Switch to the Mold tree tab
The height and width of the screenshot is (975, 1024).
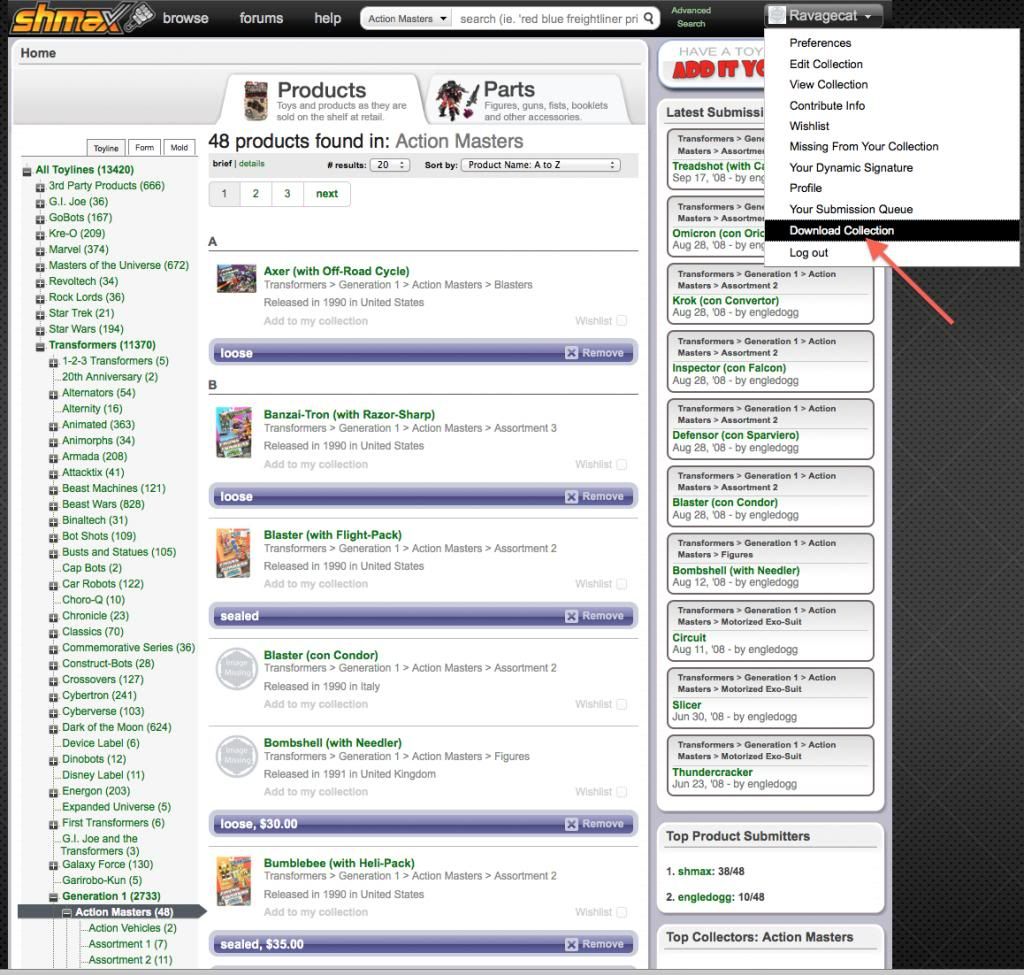[179, 148]
